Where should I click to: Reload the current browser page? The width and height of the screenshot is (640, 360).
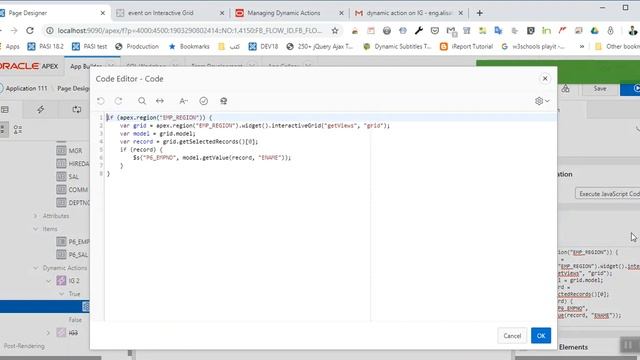coord(30,31)
